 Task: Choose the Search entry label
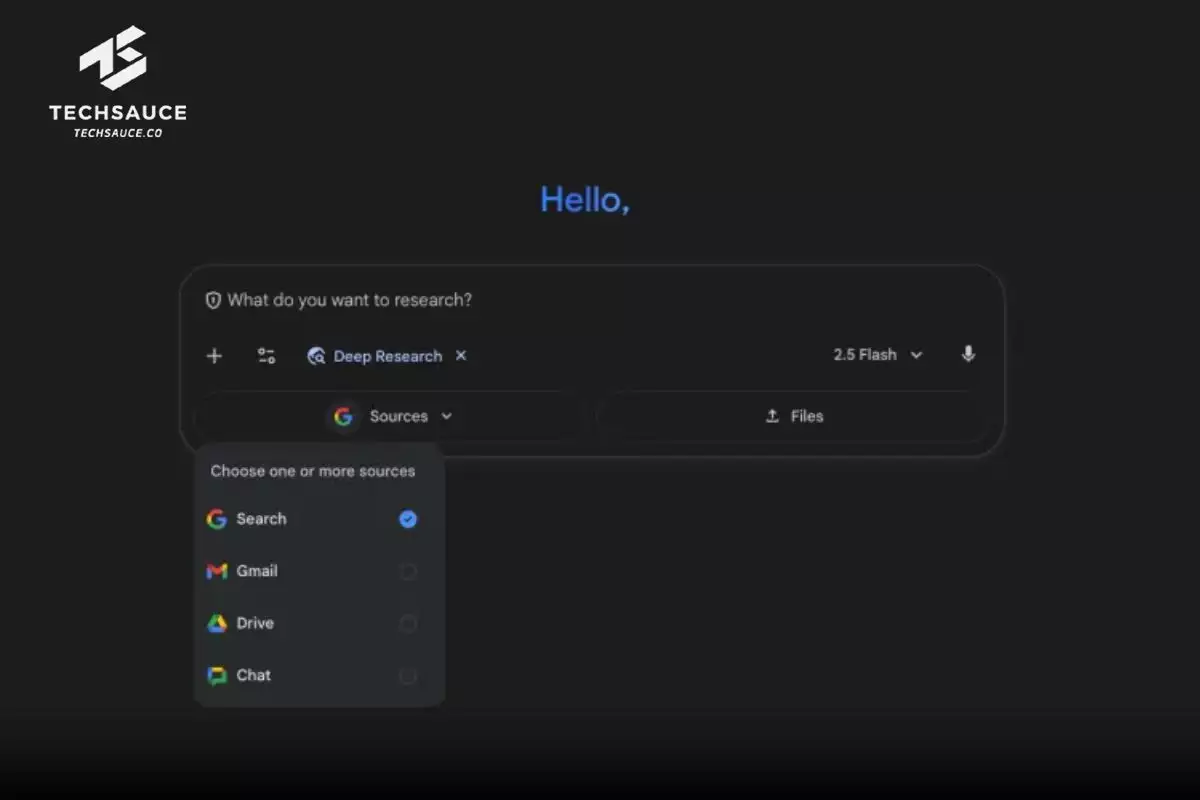261,519
